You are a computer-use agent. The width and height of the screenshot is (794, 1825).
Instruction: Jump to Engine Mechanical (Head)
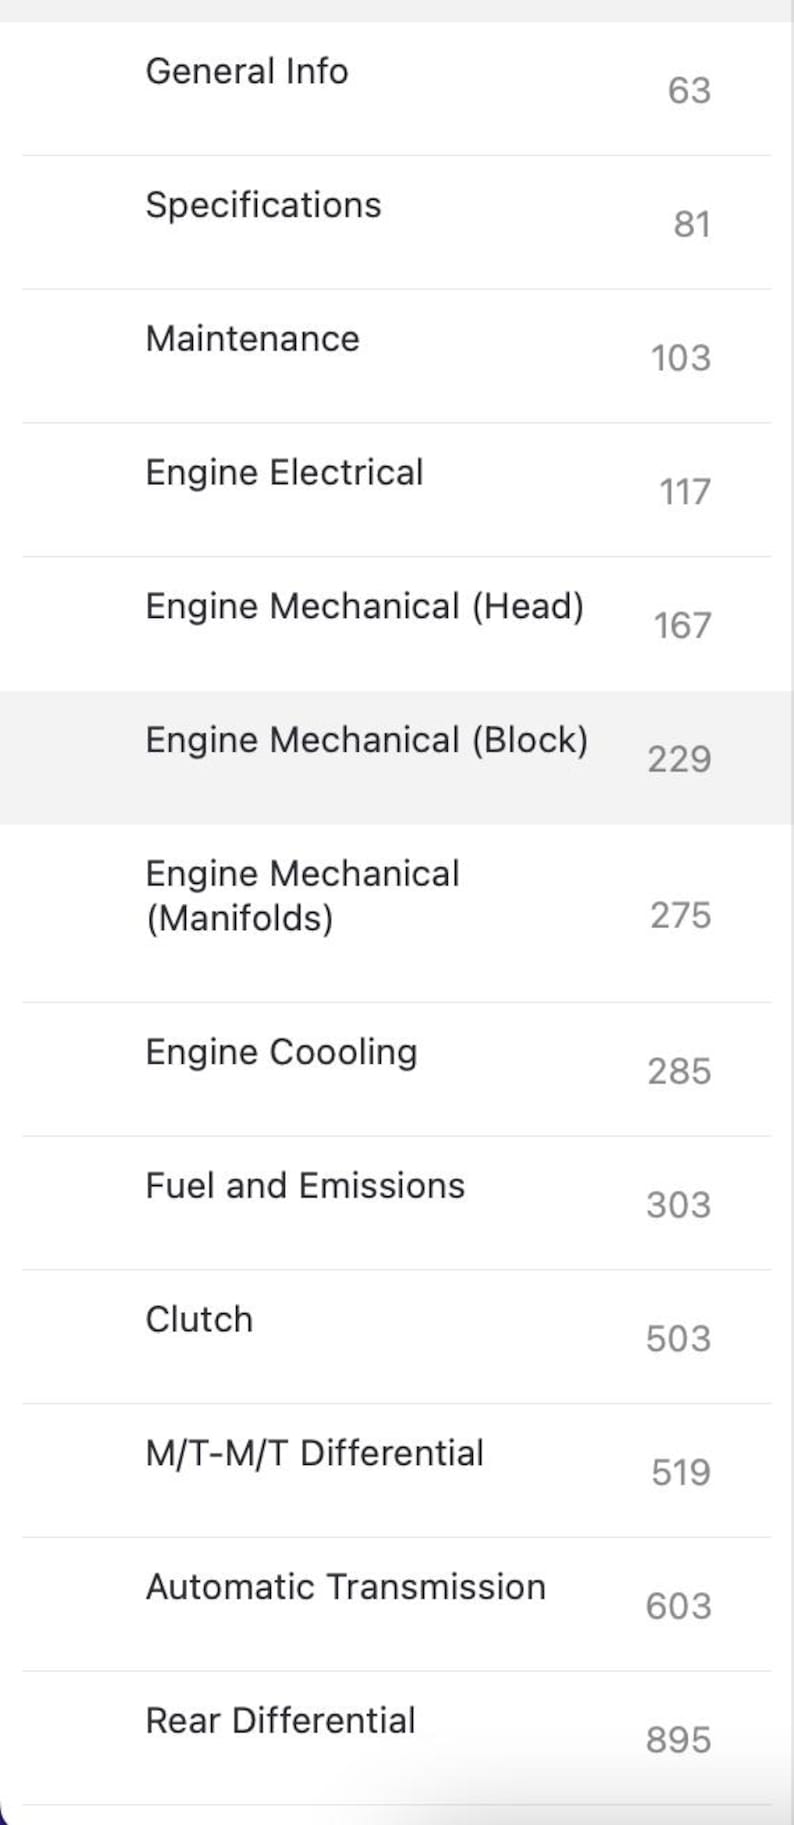click(364, 606)
